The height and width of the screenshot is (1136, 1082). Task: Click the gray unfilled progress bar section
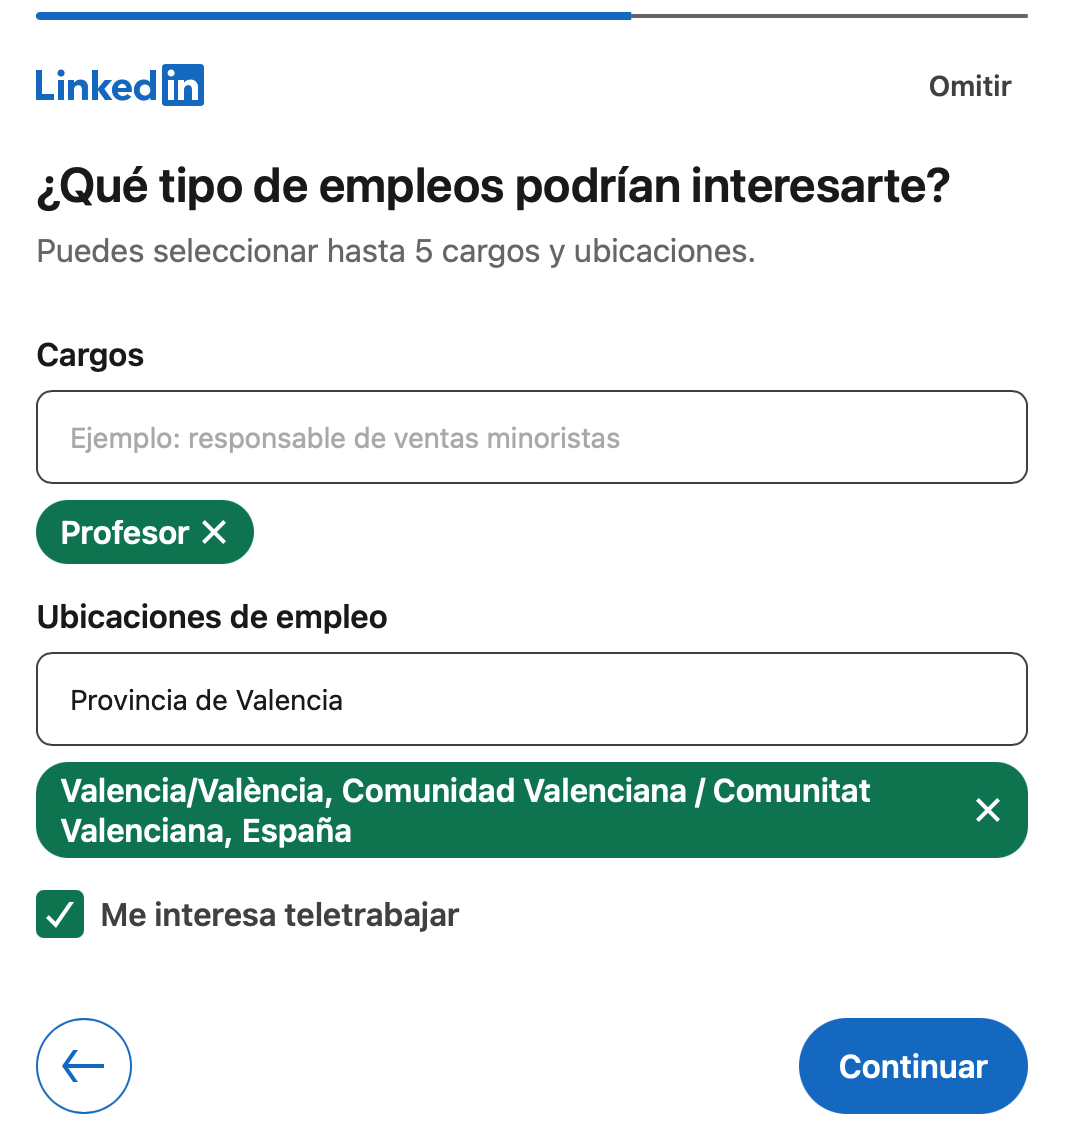(829, 16)
